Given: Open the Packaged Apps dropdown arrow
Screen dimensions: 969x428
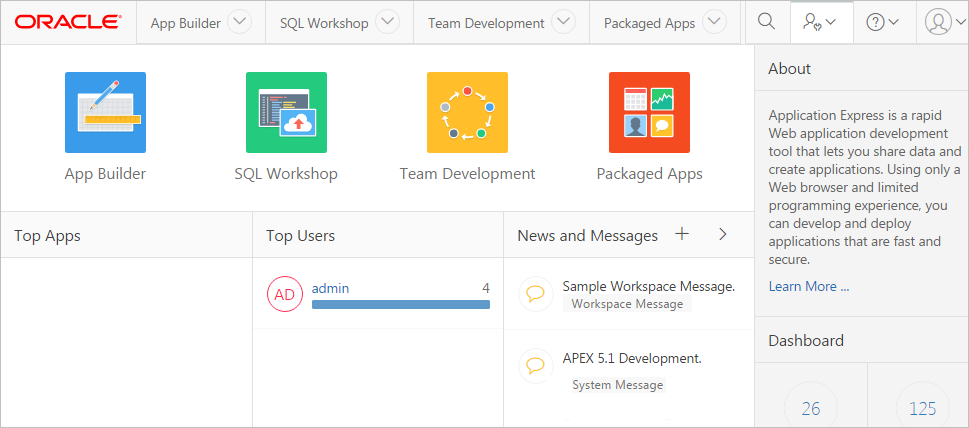Looking at the screenshot, I should [x=713, y=22].
